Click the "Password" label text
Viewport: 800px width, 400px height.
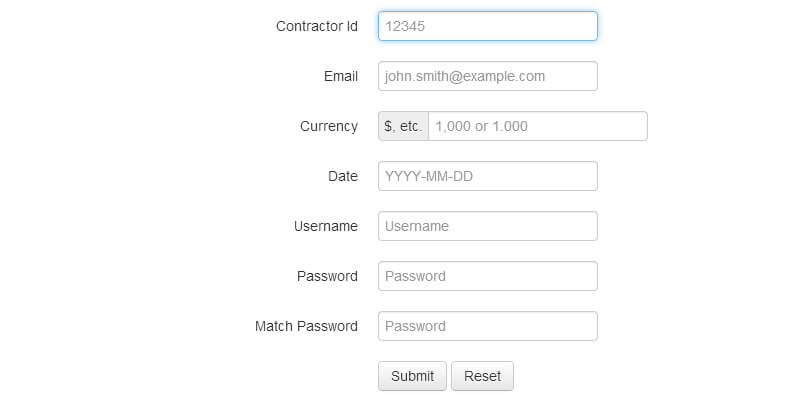click(x=327, y=276)
